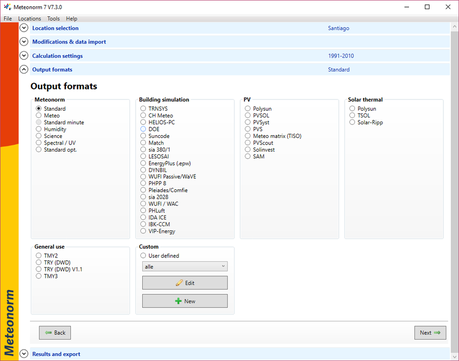Select the Science output format
Screen dimensions: 459x361
[x=39, y=136]
